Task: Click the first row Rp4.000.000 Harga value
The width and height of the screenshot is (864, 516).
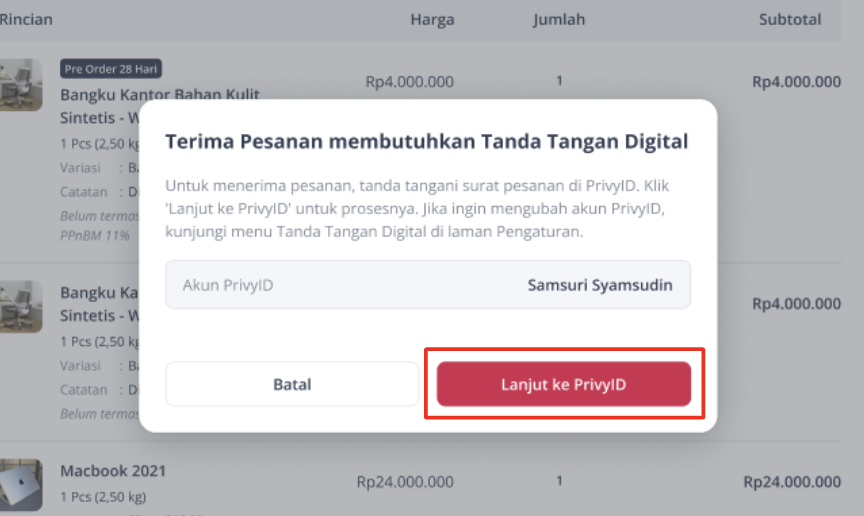Action: 409,82
